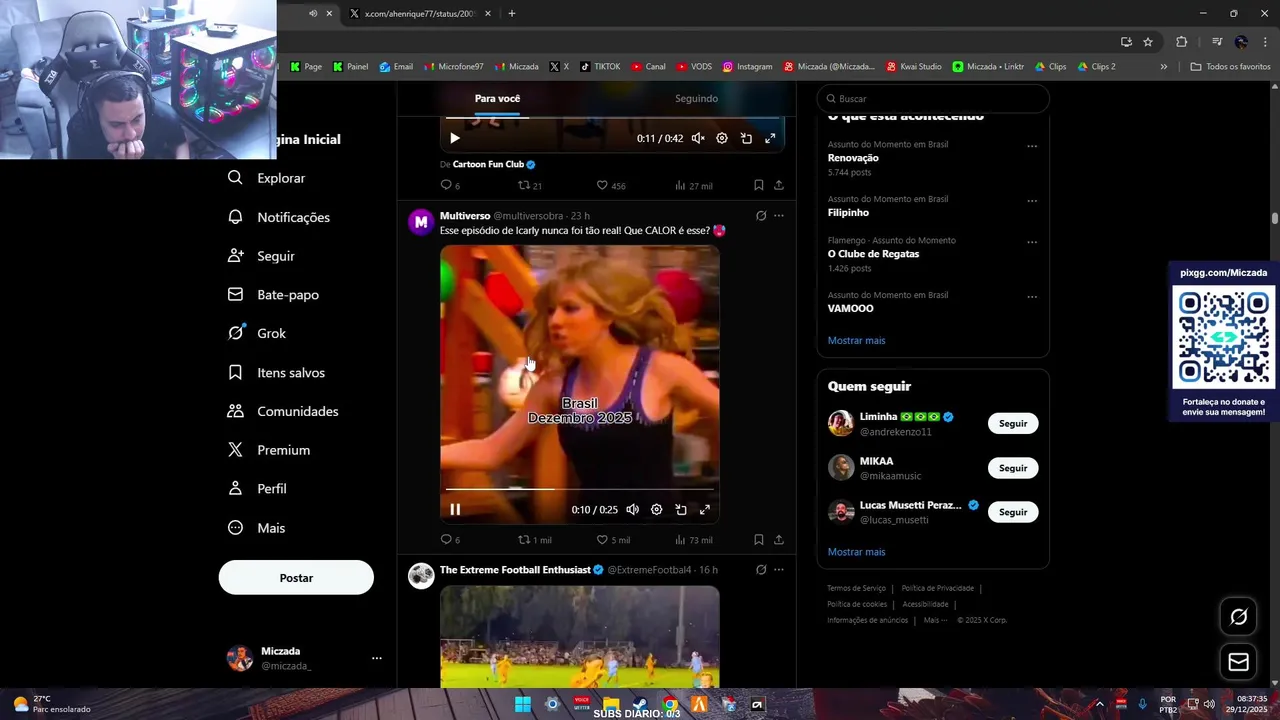Open Bate-papo messages

click(273, 295)
